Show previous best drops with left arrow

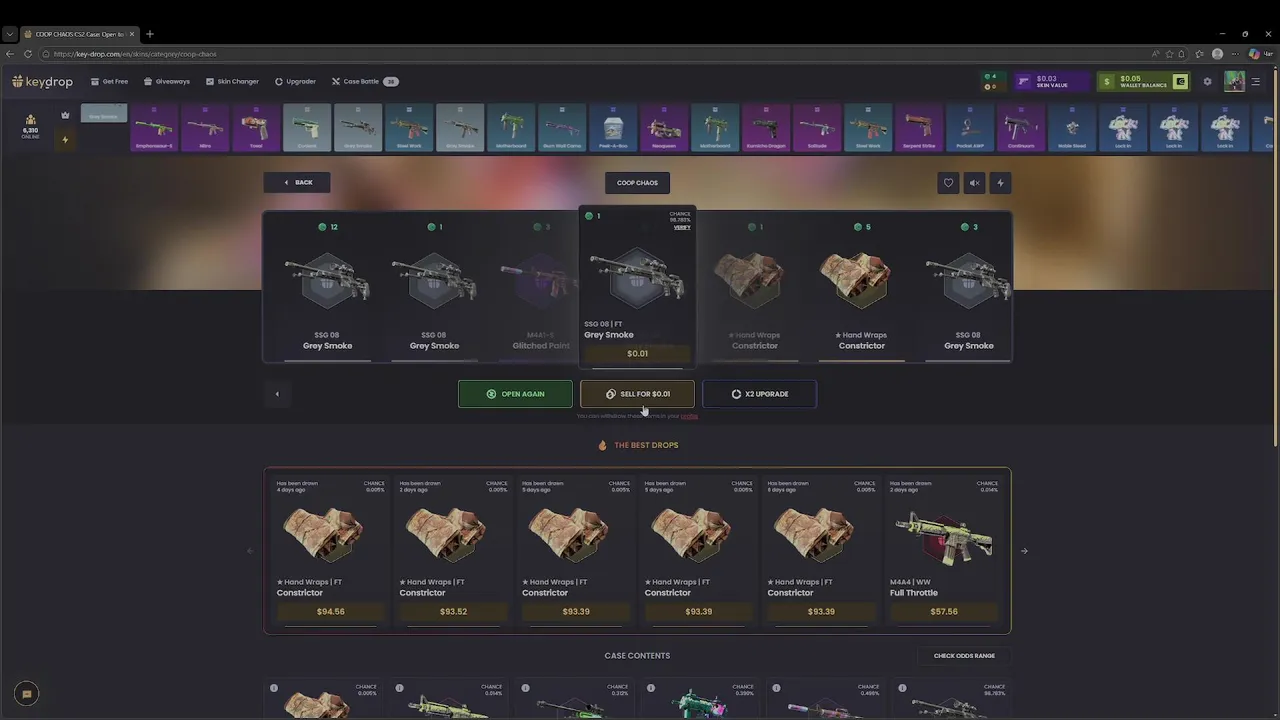[x=250, y=551]
